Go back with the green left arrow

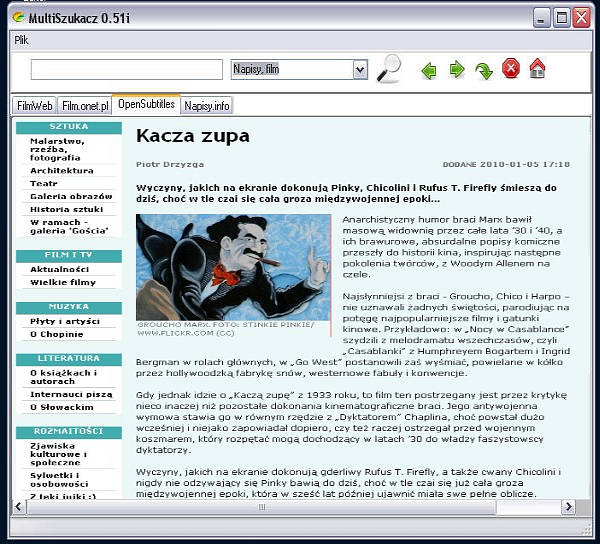point(429,71)
